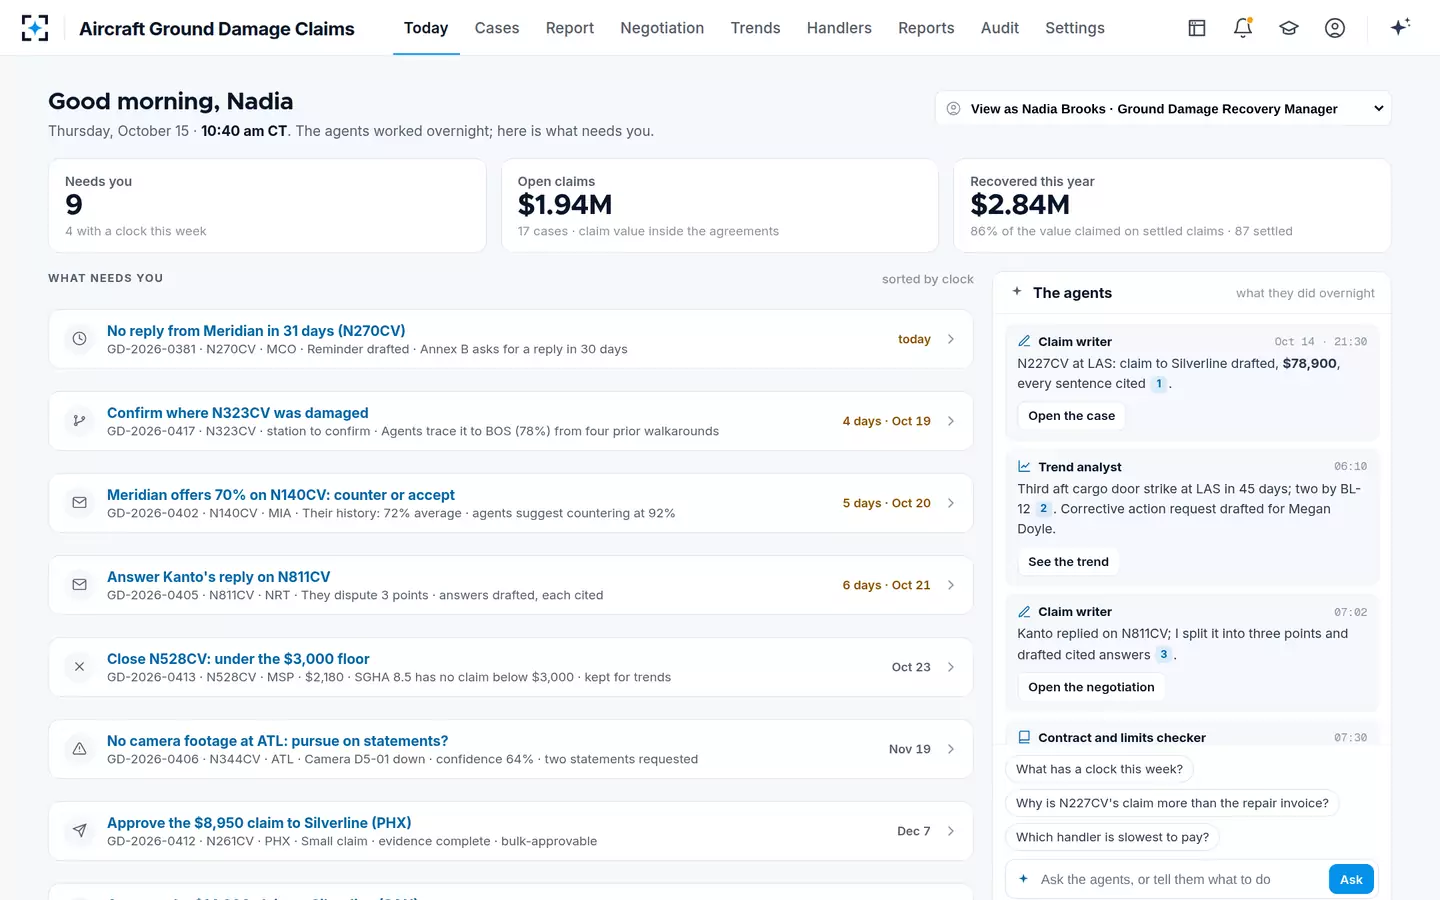Screen dimensions: 1440x900
Task: Click the branch icon on N323CV row
Action: click(79, 421)
